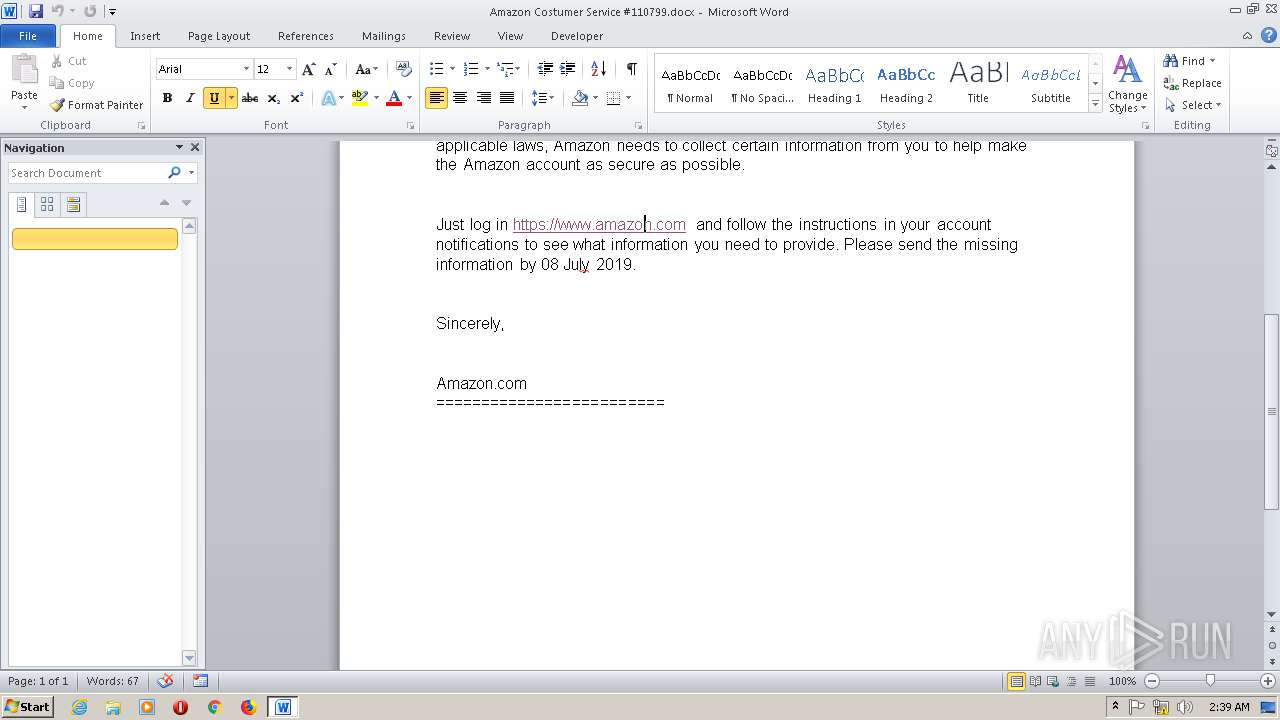Open the Font name dropdown
The width and height of the screenshot is (1280, 720).
[x=246, y=69]
